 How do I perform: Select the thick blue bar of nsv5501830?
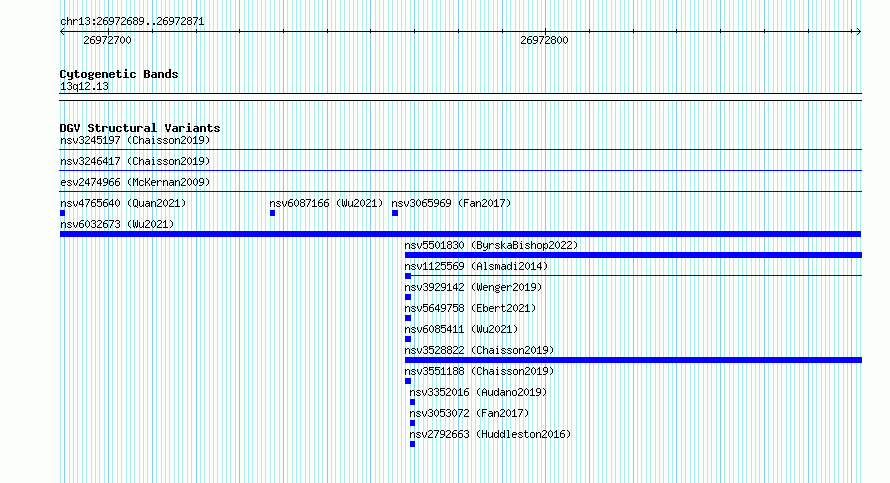coord(633,255)
